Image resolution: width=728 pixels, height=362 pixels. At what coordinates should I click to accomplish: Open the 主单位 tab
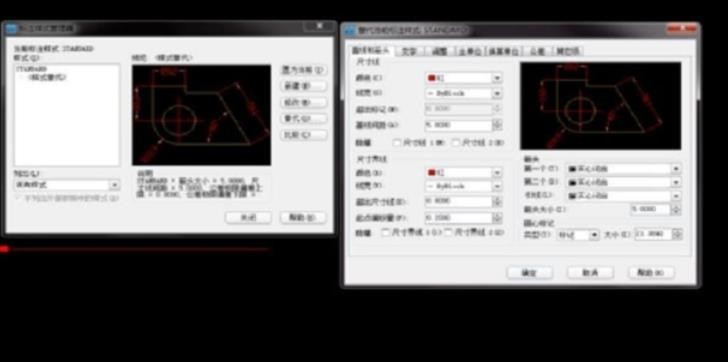click(470, 51)
